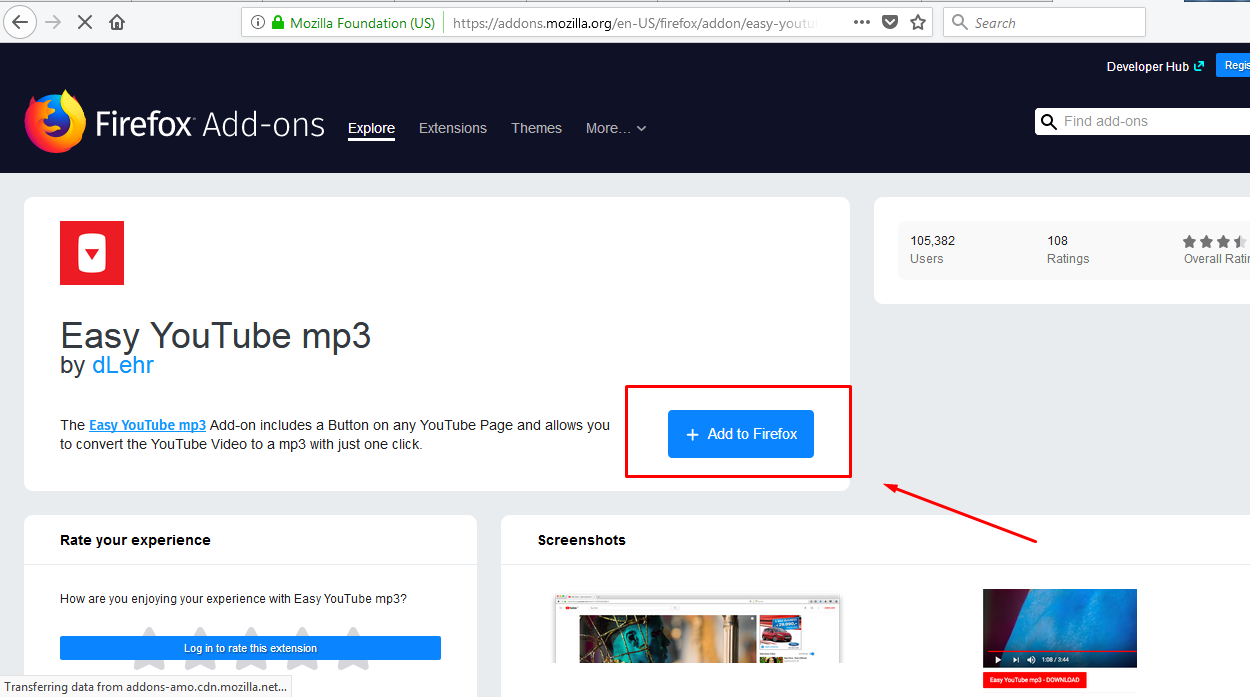1250x697 pixels.
Task: Click the overall rating stars
Action: [x=1216, y=241]
